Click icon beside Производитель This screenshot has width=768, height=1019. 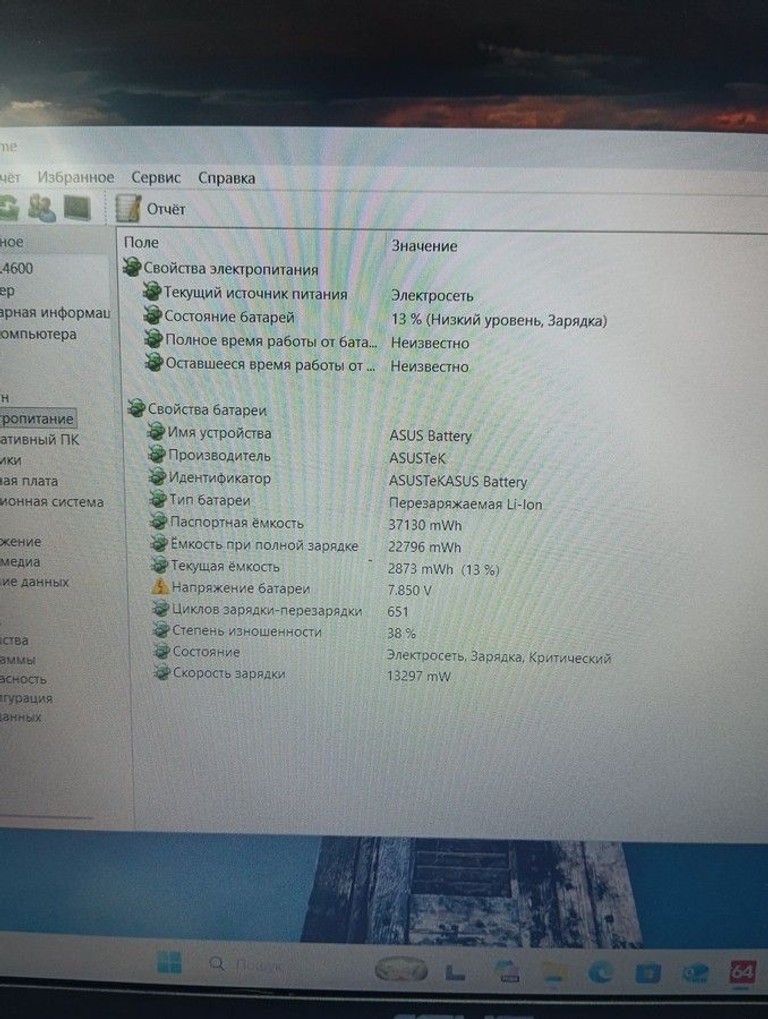(x=157, y=454)
